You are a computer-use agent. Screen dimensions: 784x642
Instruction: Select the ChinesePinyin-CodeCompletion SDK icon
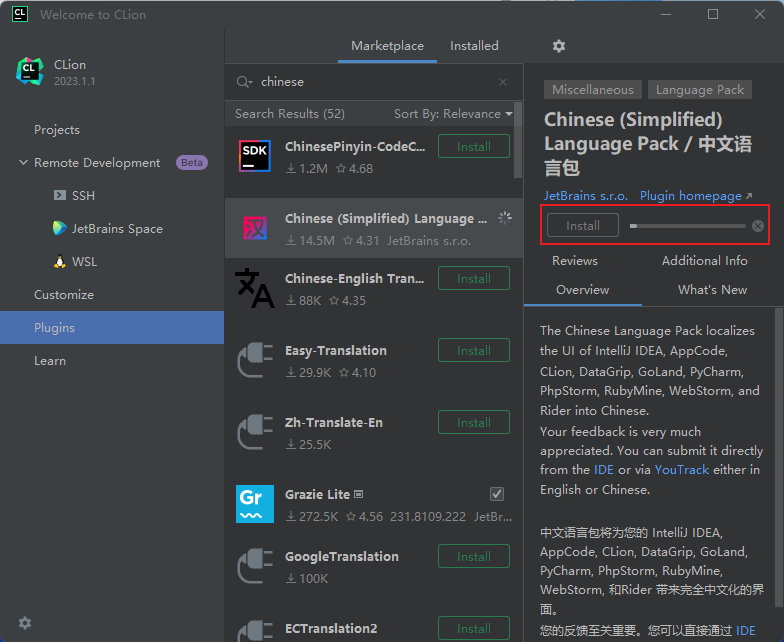tap(254, 156)
